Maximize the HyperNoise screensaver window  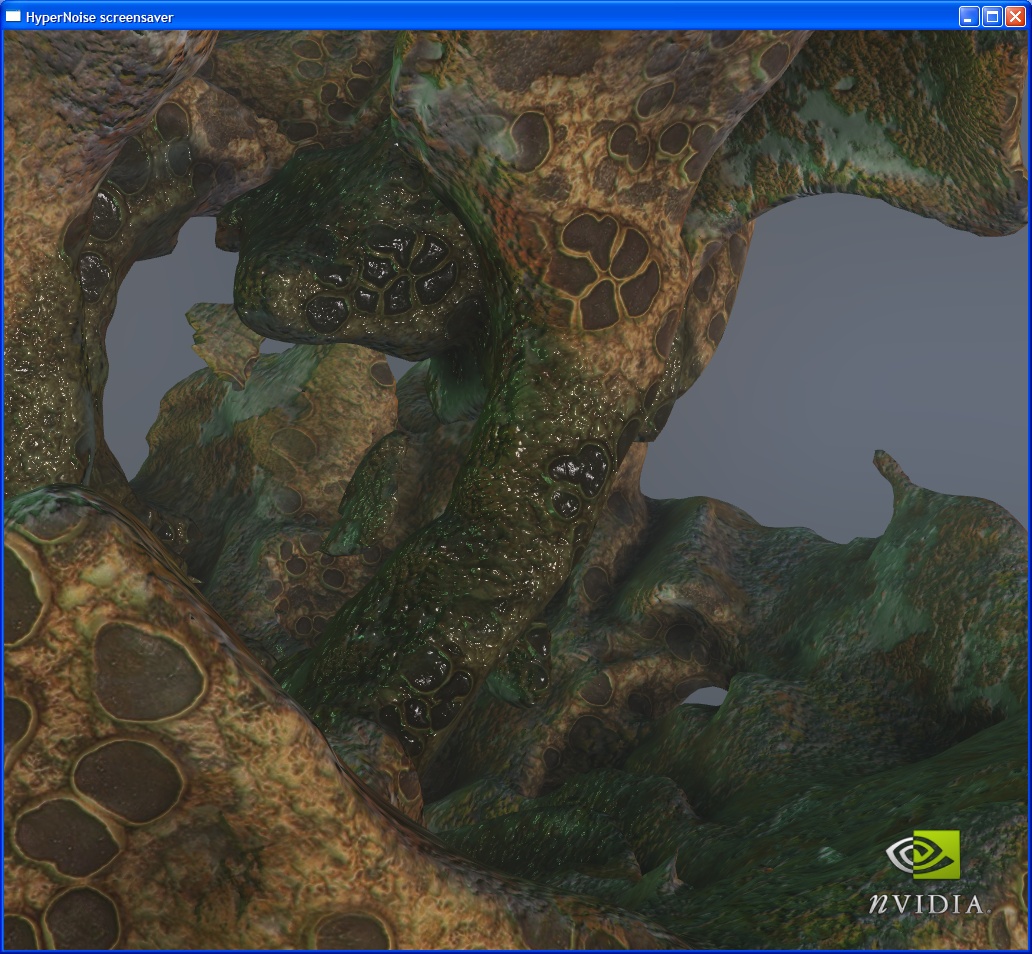coord(992,16)
